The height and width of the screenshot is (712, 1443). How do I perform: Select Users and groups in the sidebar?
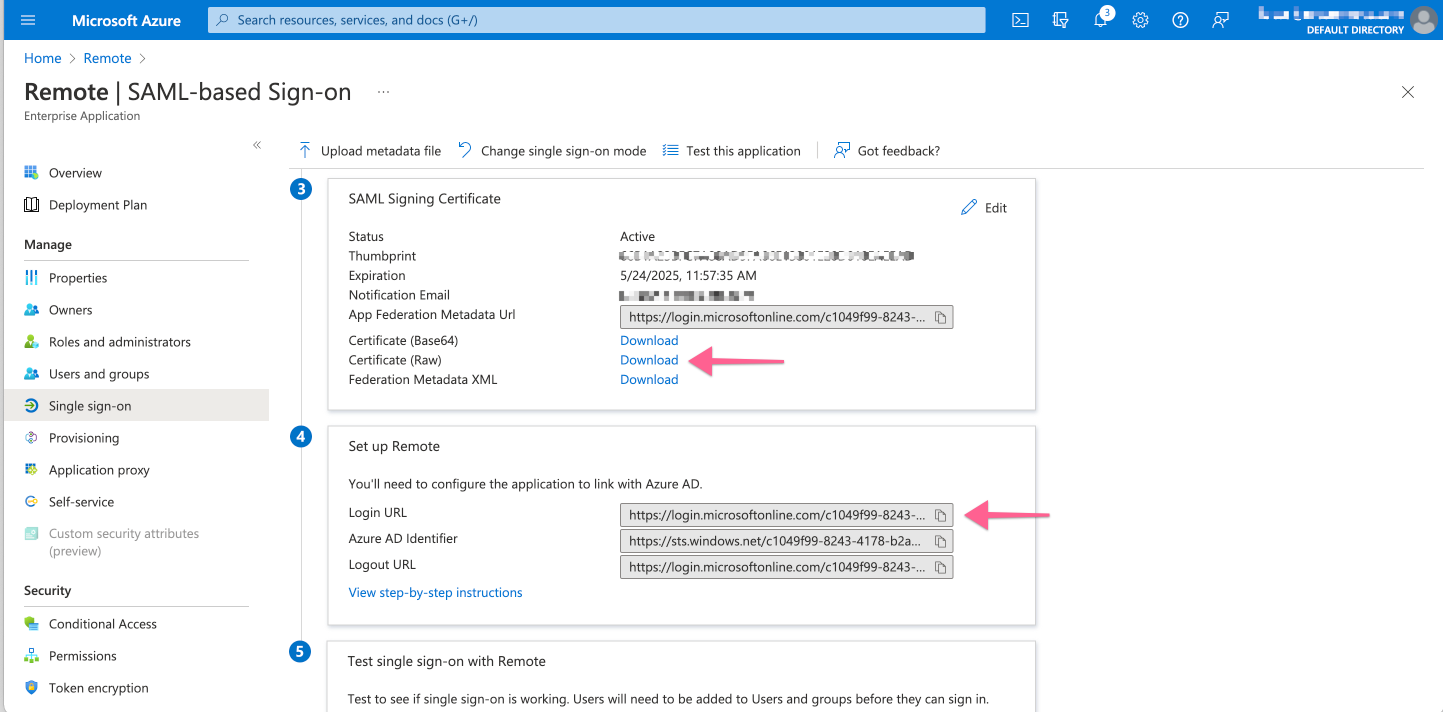99,373
